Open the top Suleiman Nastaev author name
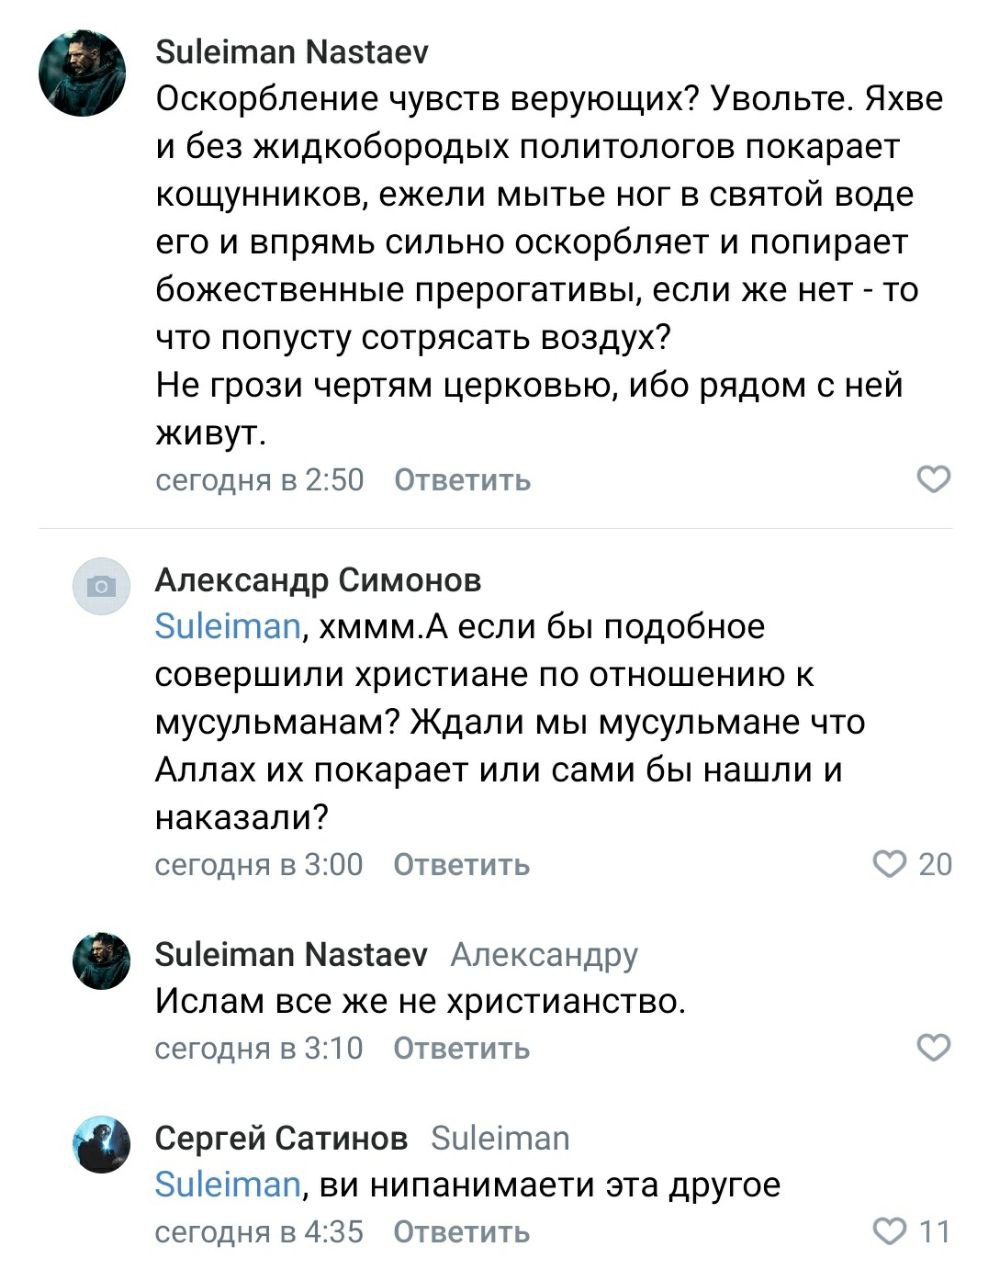 [x=292, y=51]
